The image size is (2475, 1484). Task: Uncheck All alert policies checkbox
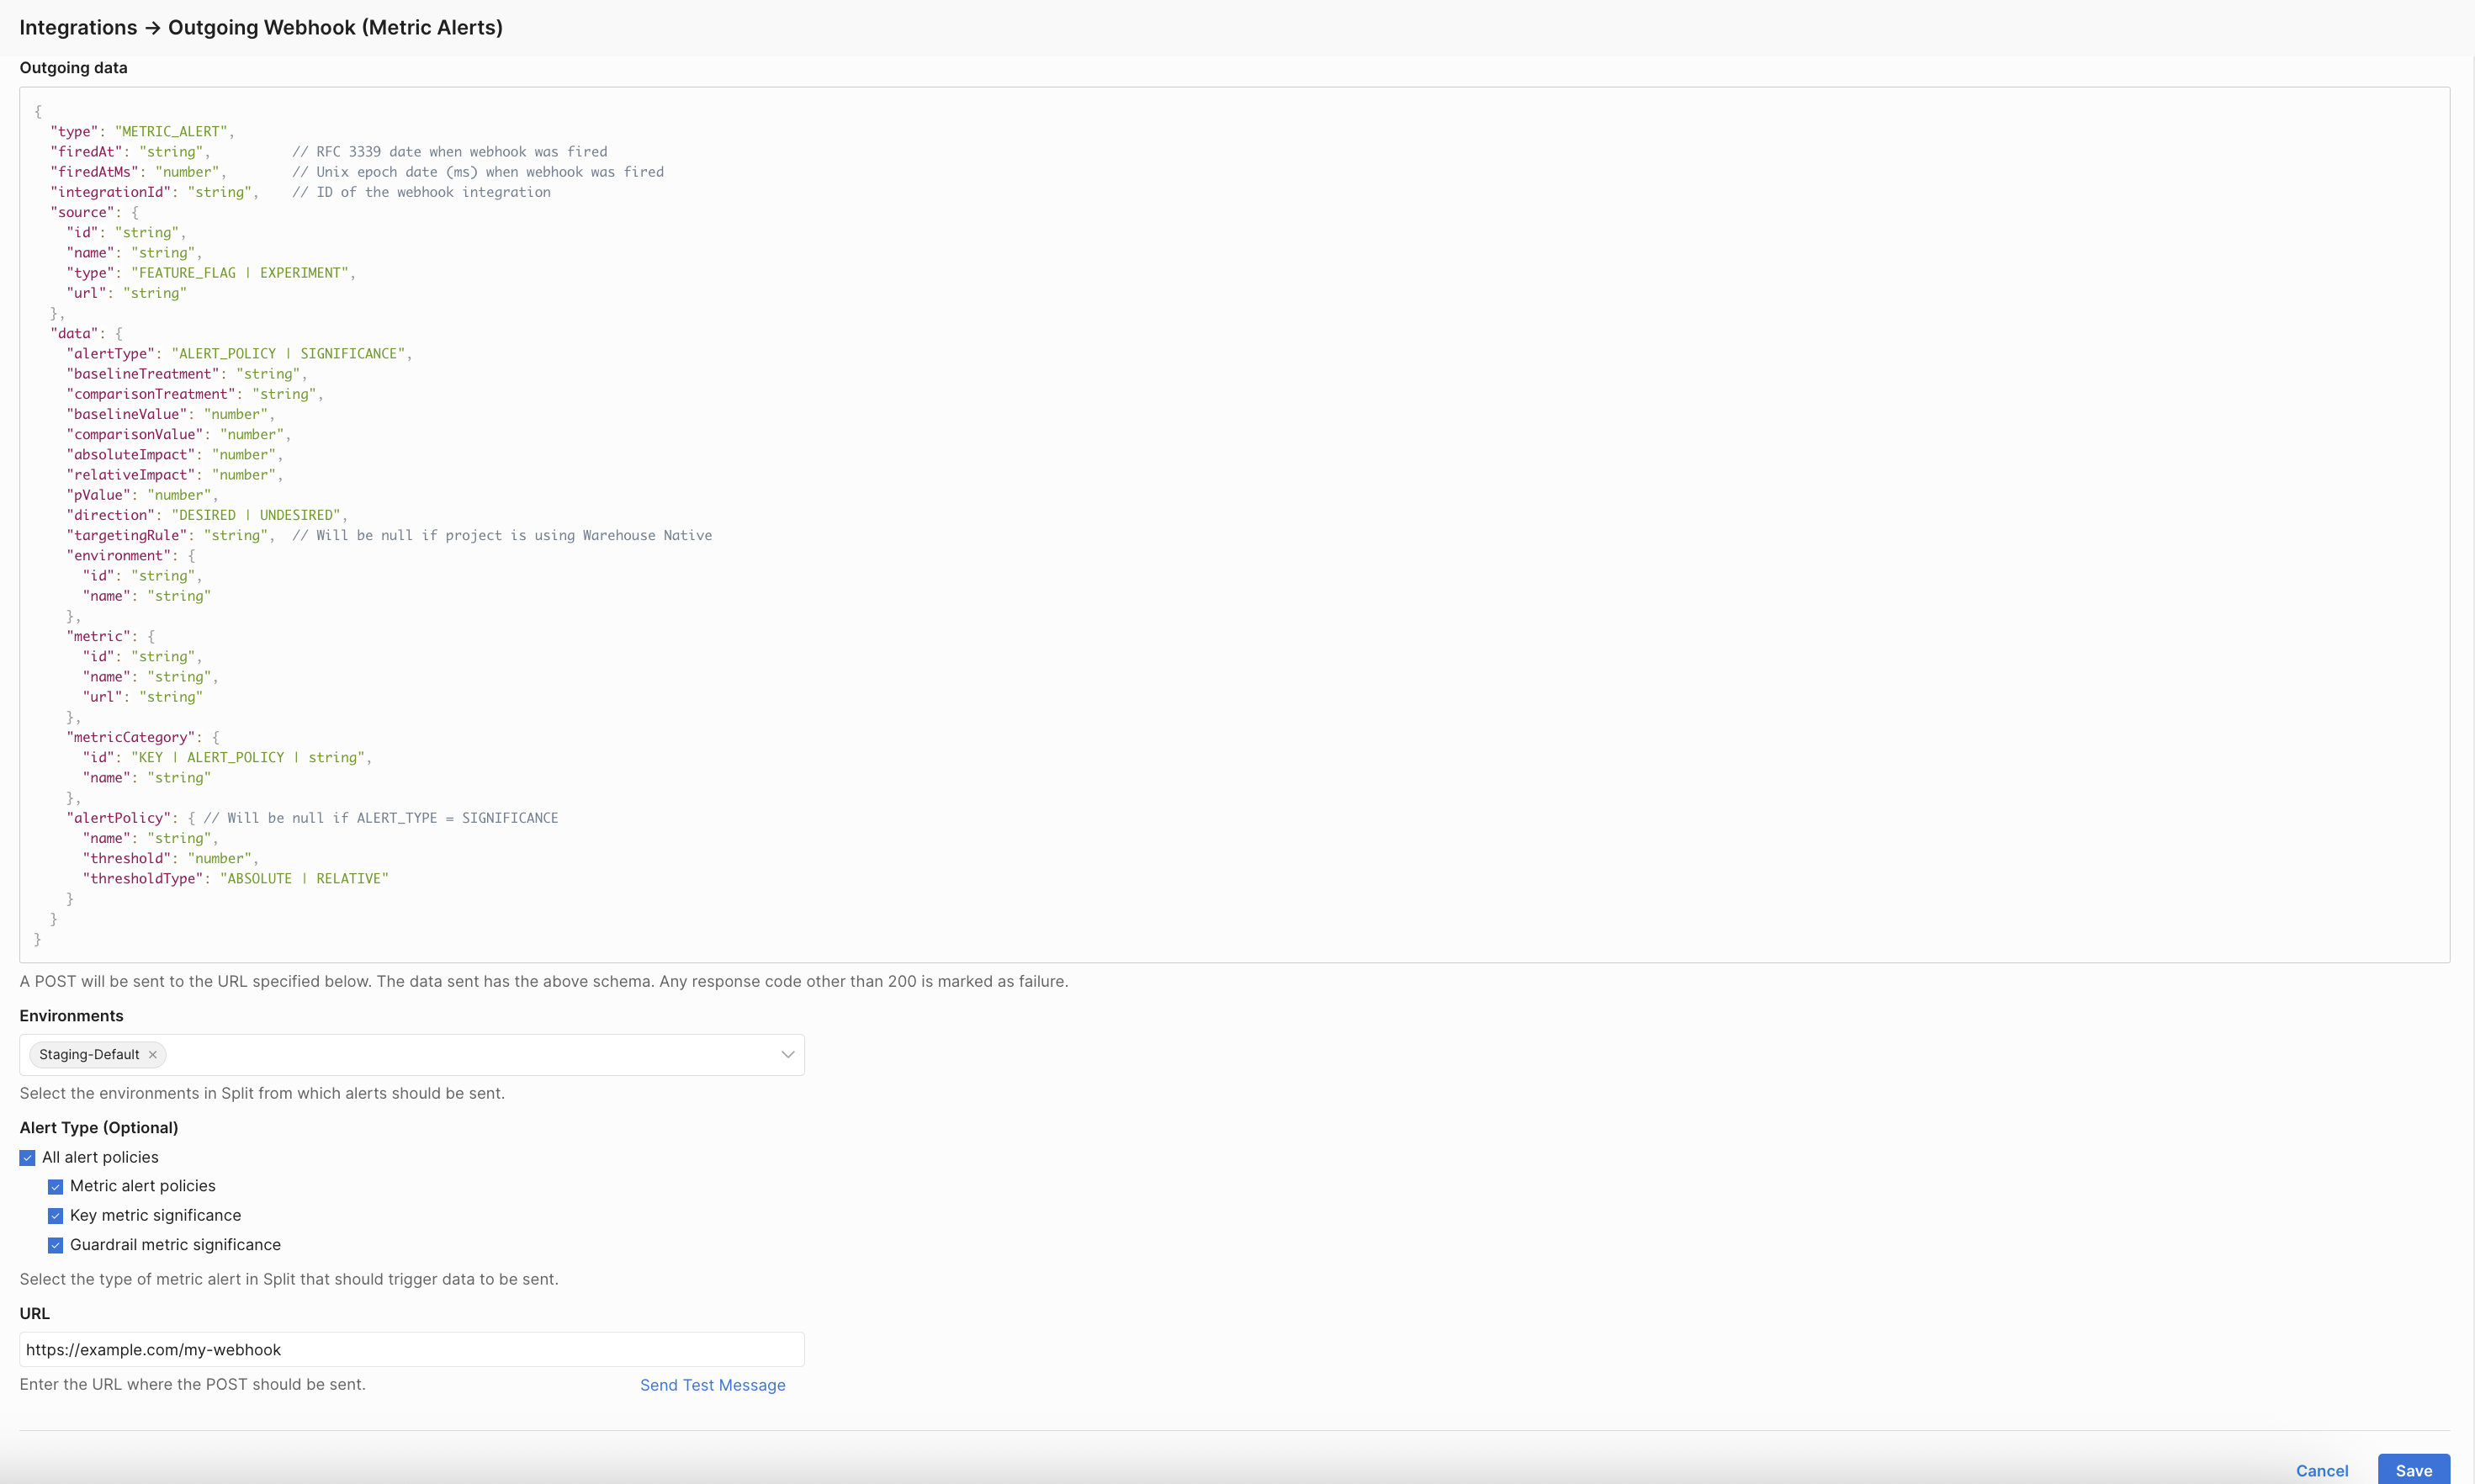coord(27,1158)
